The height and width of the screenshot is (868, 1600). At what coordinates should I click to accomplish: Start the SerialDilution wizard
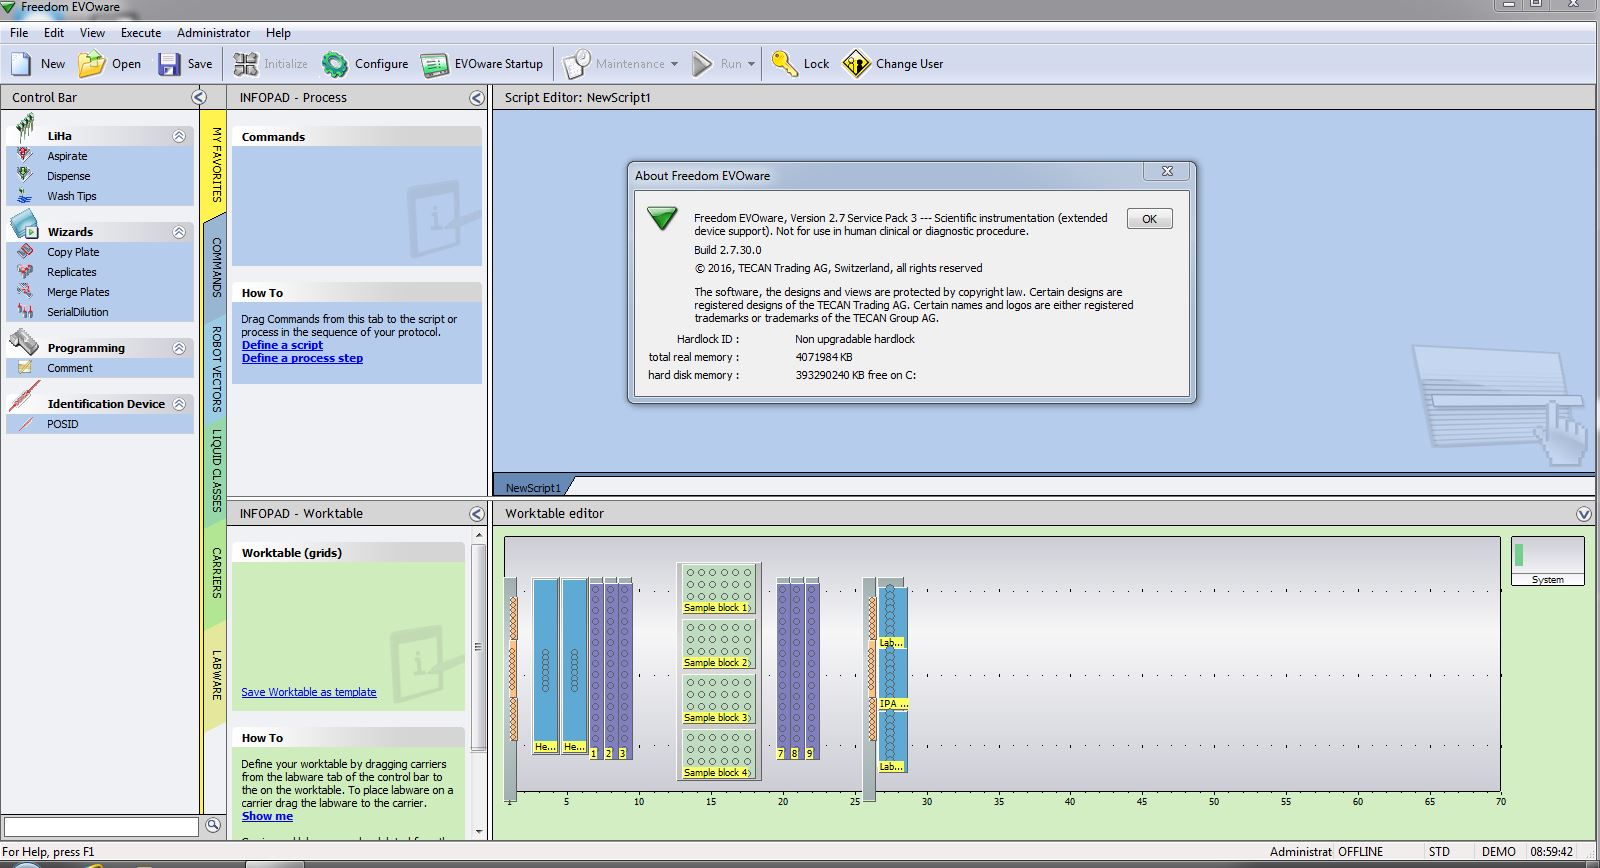77,312
